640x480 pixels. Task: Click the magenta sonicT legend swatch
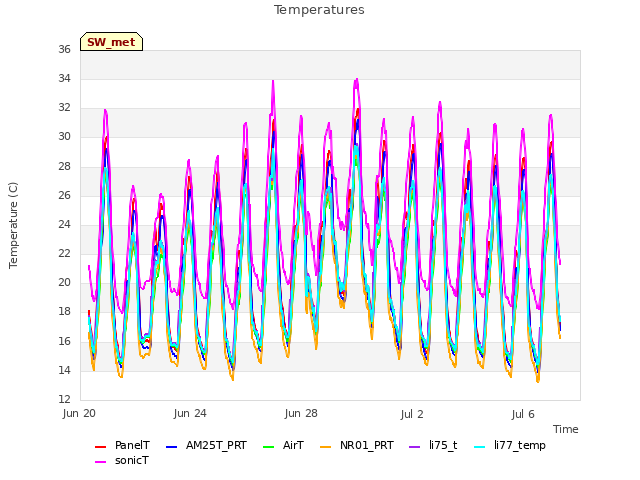(x=100, y=462)
